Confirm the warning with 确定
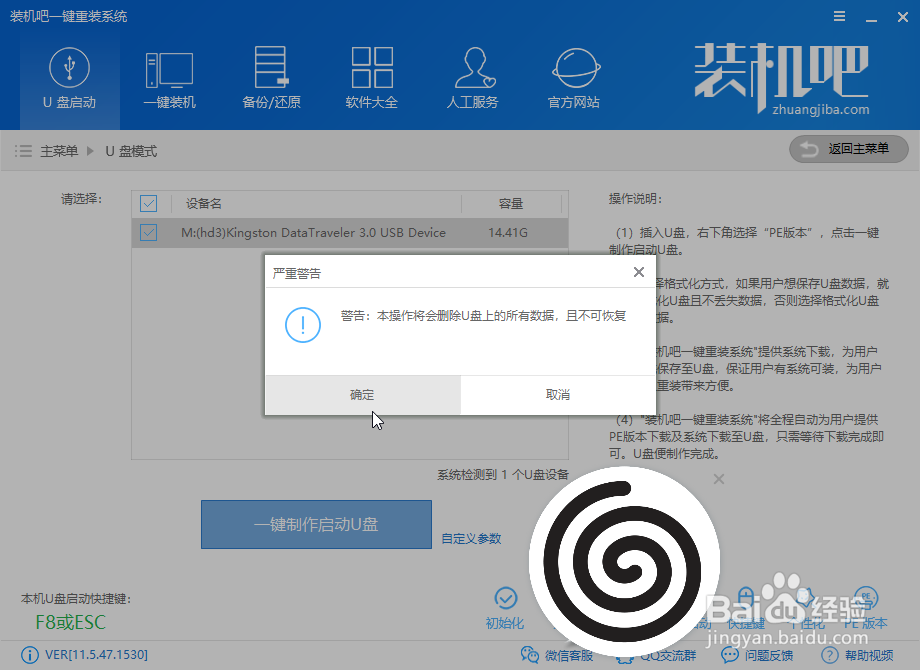This screenshot has width=920, height=670. pyautogui.click(x=363, y=395)
